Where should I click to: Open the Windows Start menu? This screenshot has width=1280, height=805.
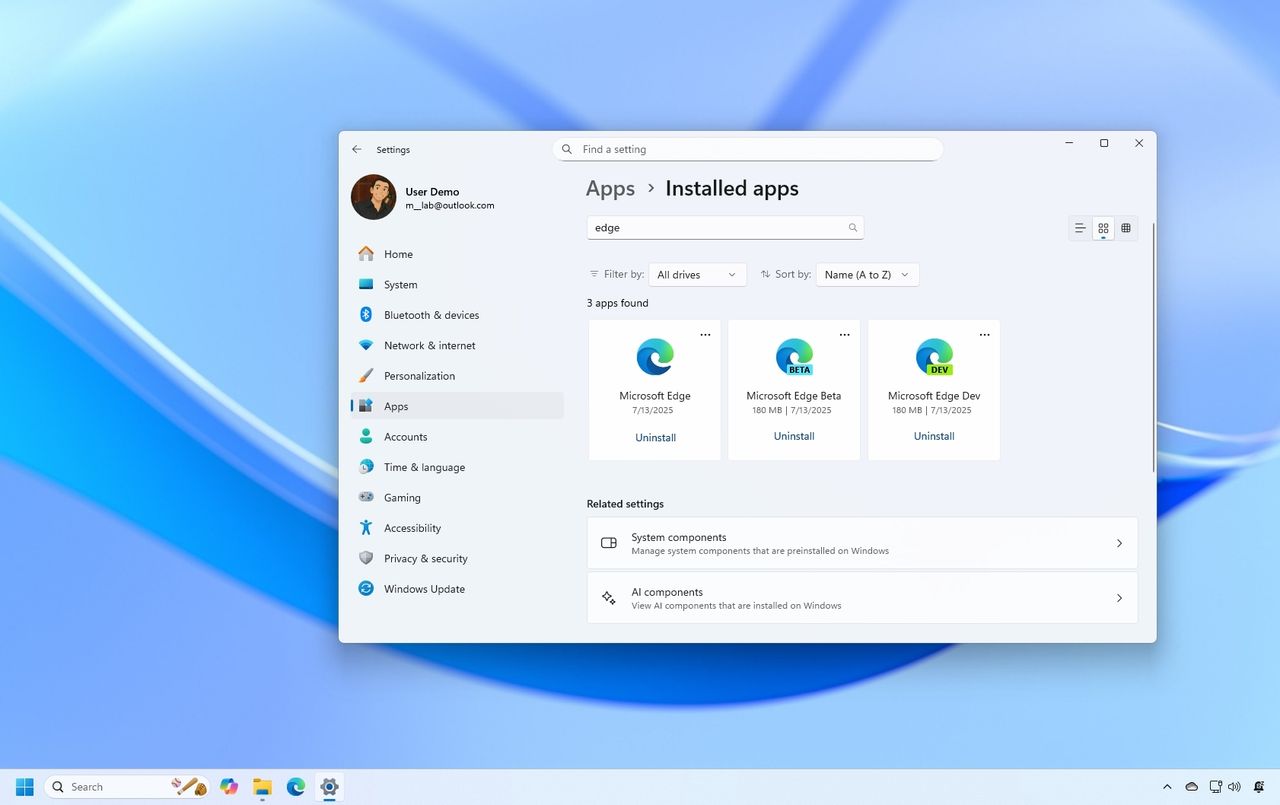pos(25,787)
